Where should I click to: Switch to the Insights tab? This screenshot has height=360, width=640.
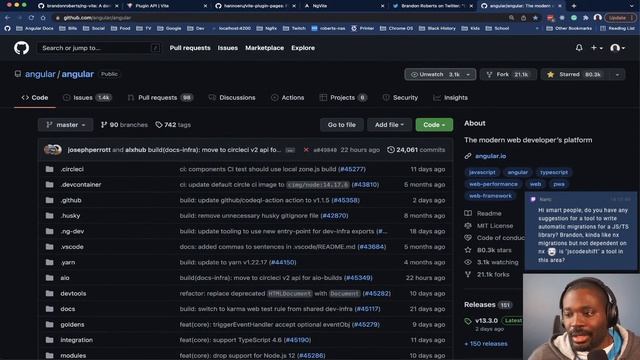click(x=450, y=98)
